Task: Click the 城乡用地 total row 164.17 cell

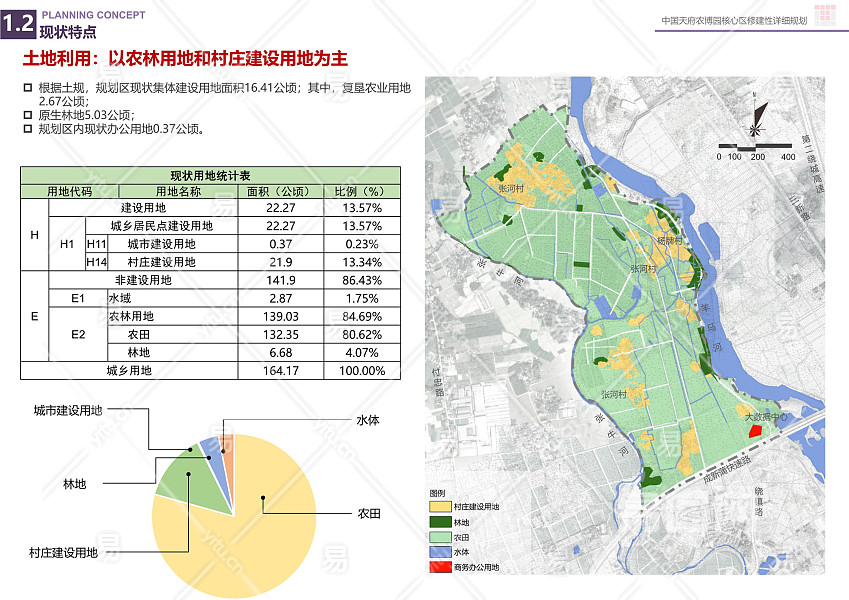Action: point(280,370)
